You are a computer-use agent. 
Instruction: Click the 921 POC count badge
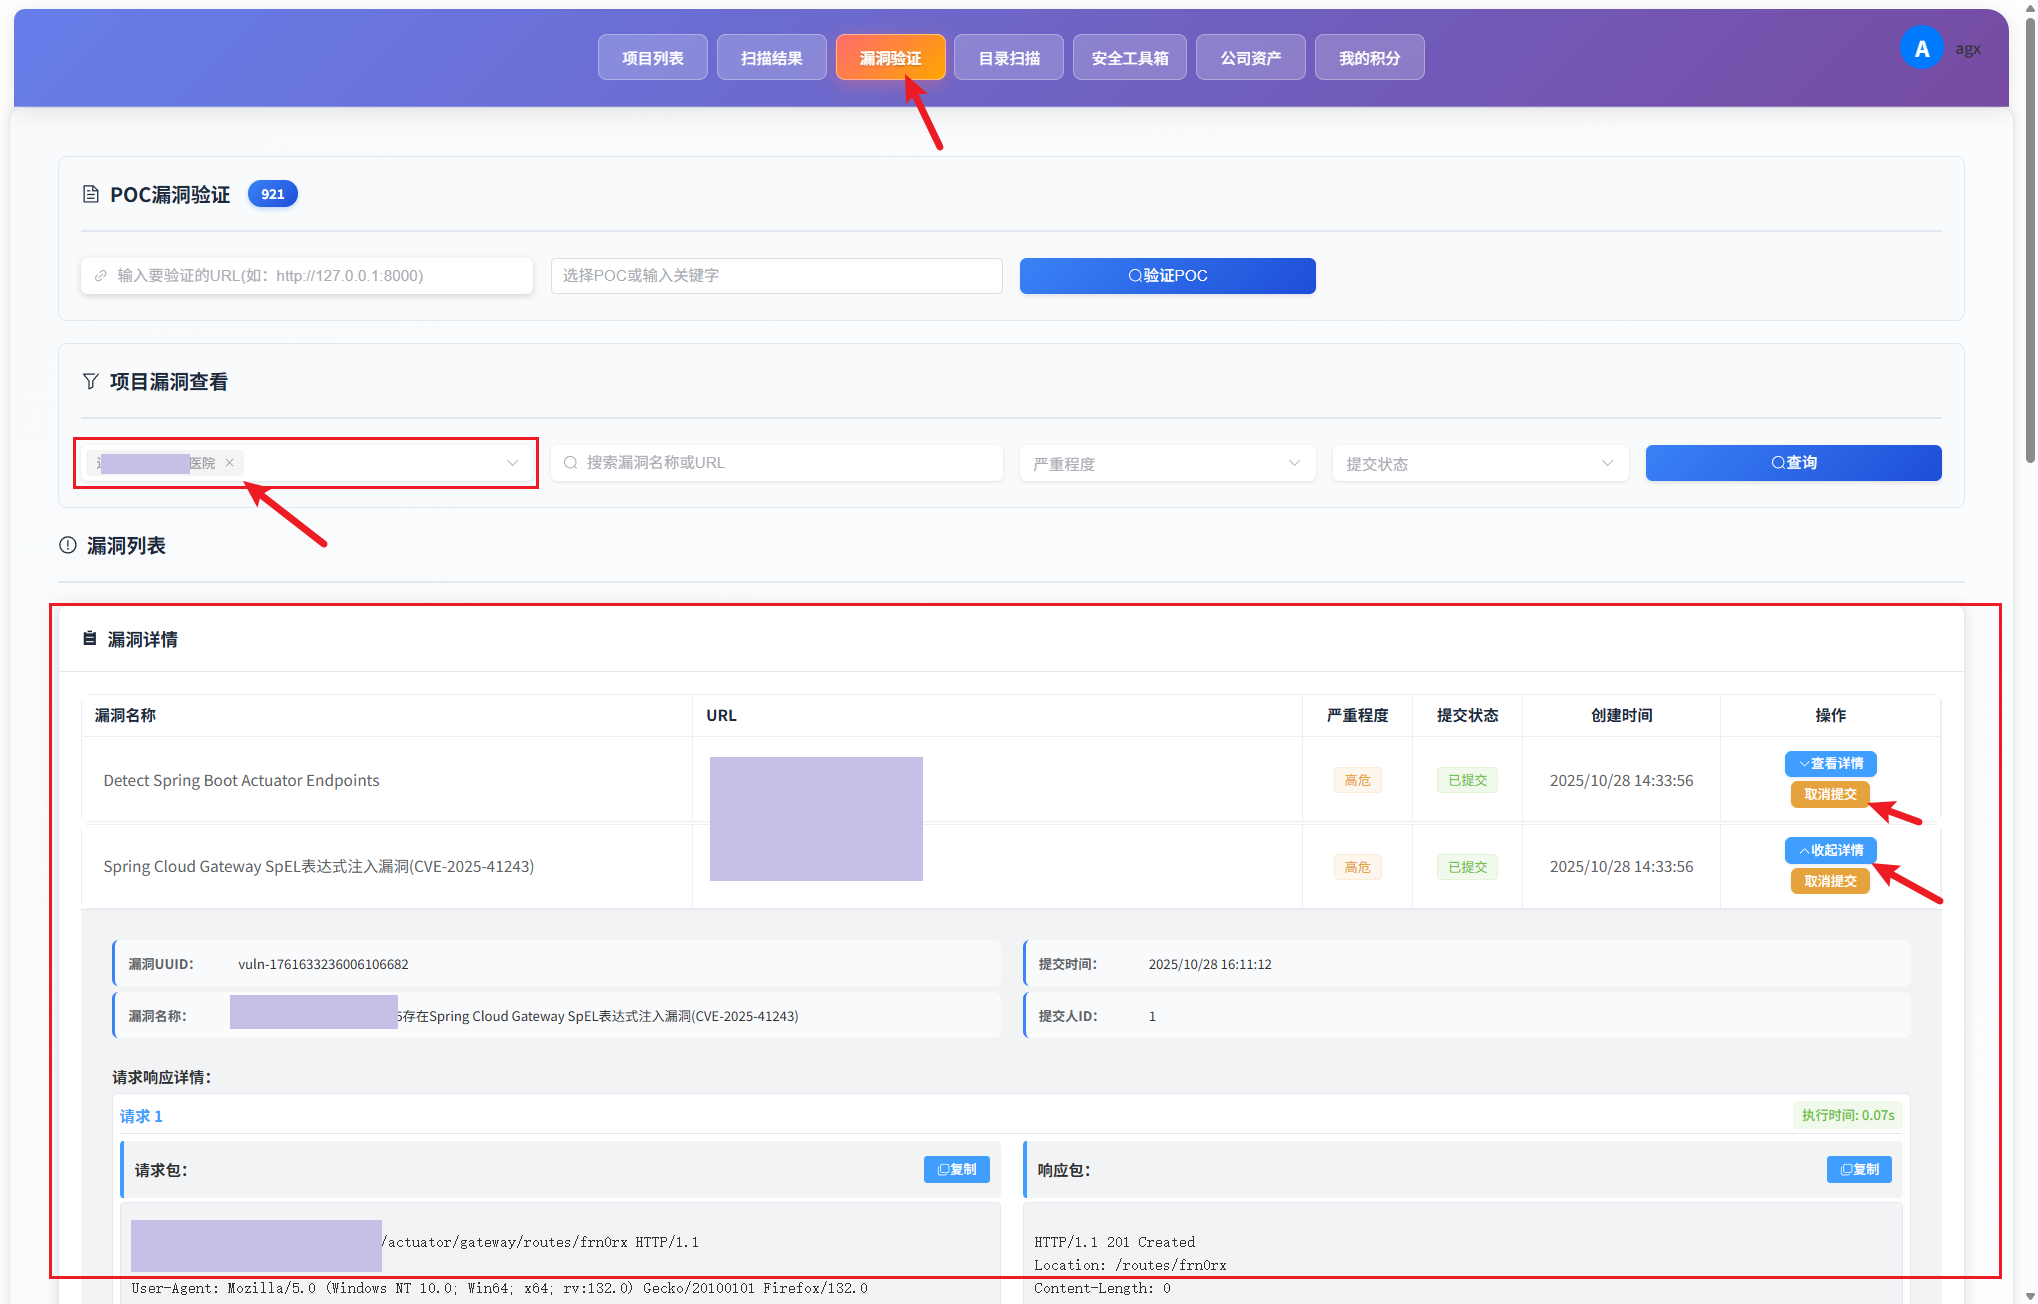click(272, 194)
